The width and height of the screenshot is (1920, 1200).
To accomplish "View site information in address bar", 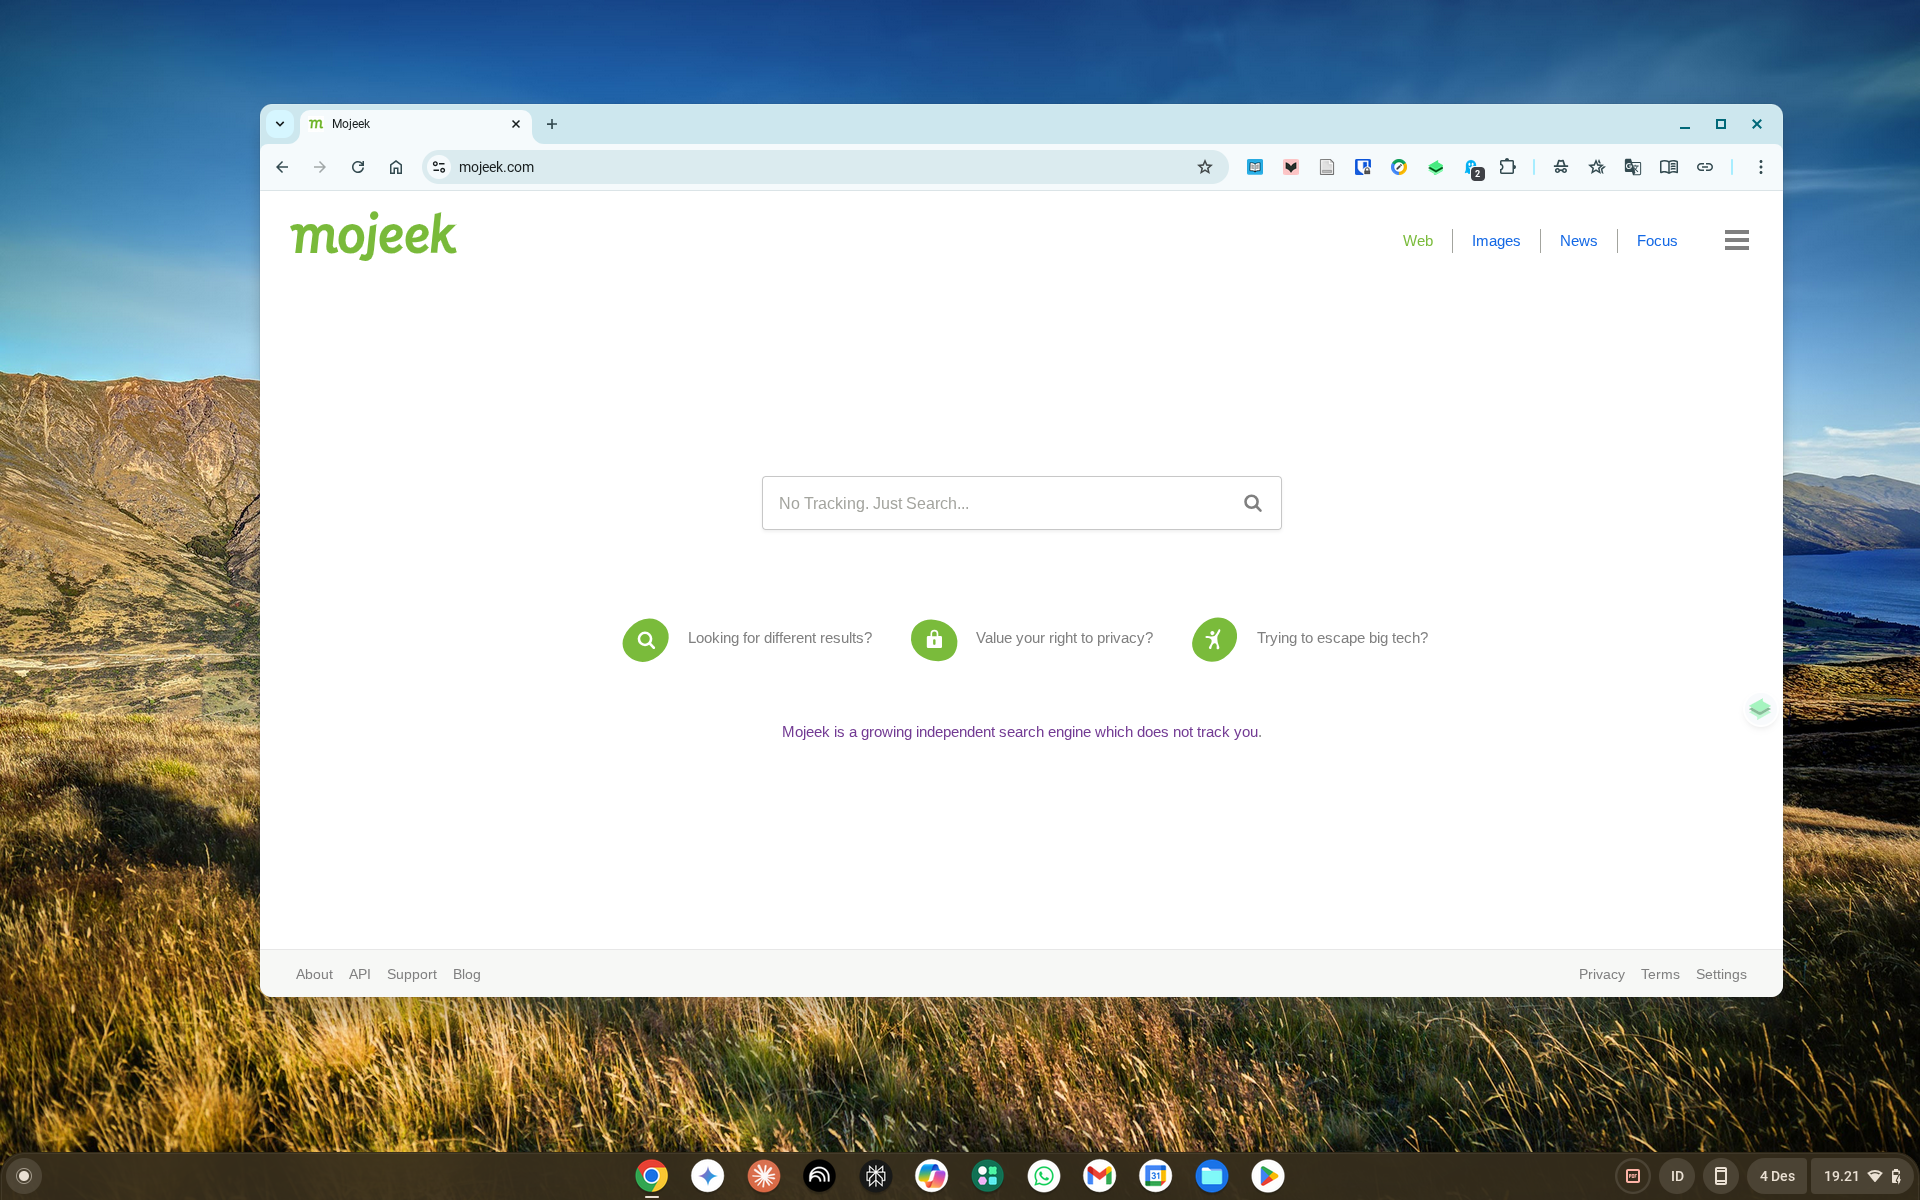I will [x=439, y=167].
